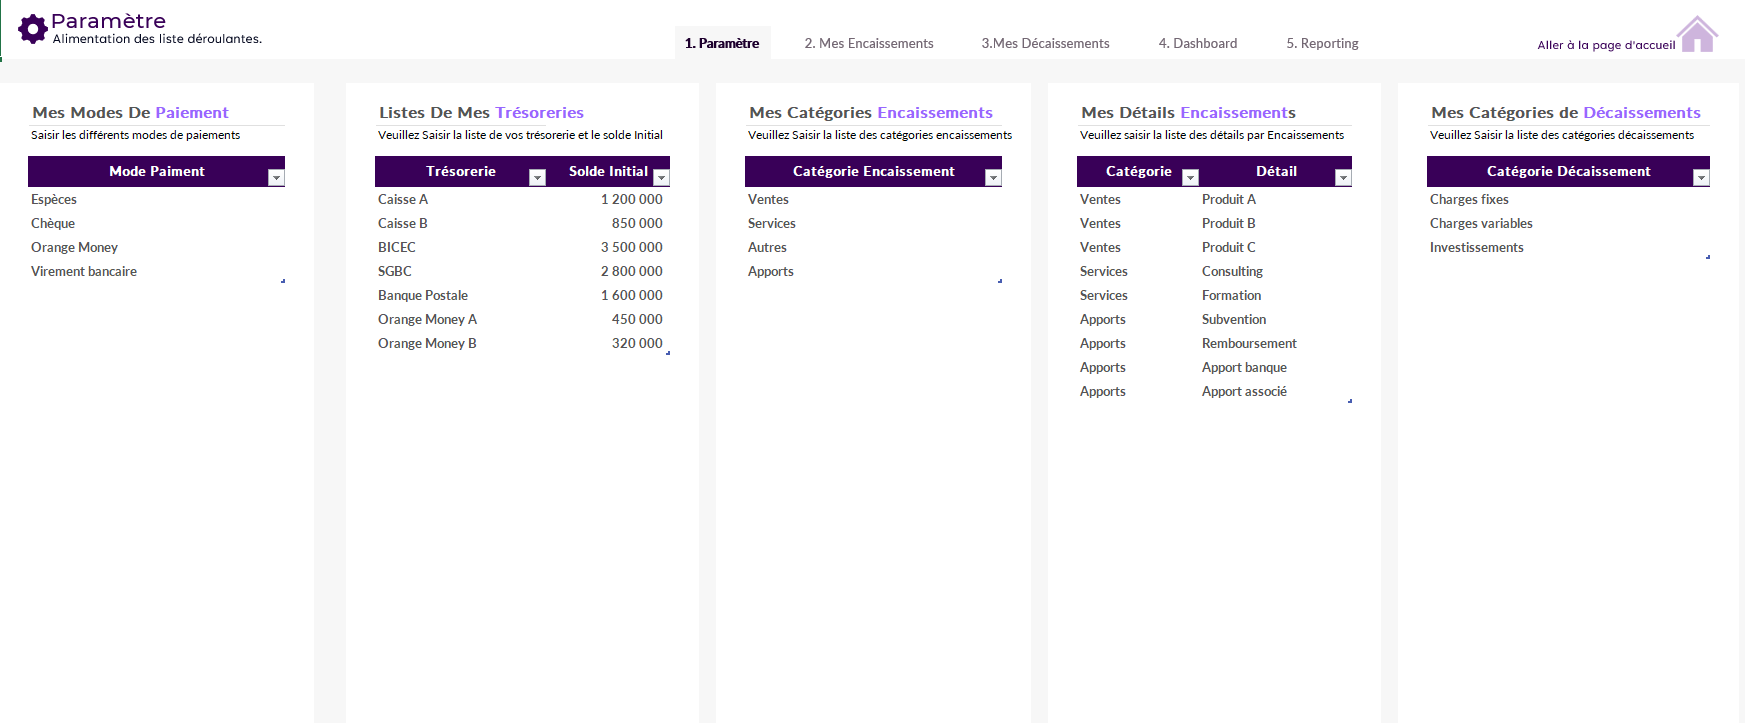Select the '450 000' balance cell
Image resolution: width=1745 pixels, height=723 pixels.
(x=608, y=319)
